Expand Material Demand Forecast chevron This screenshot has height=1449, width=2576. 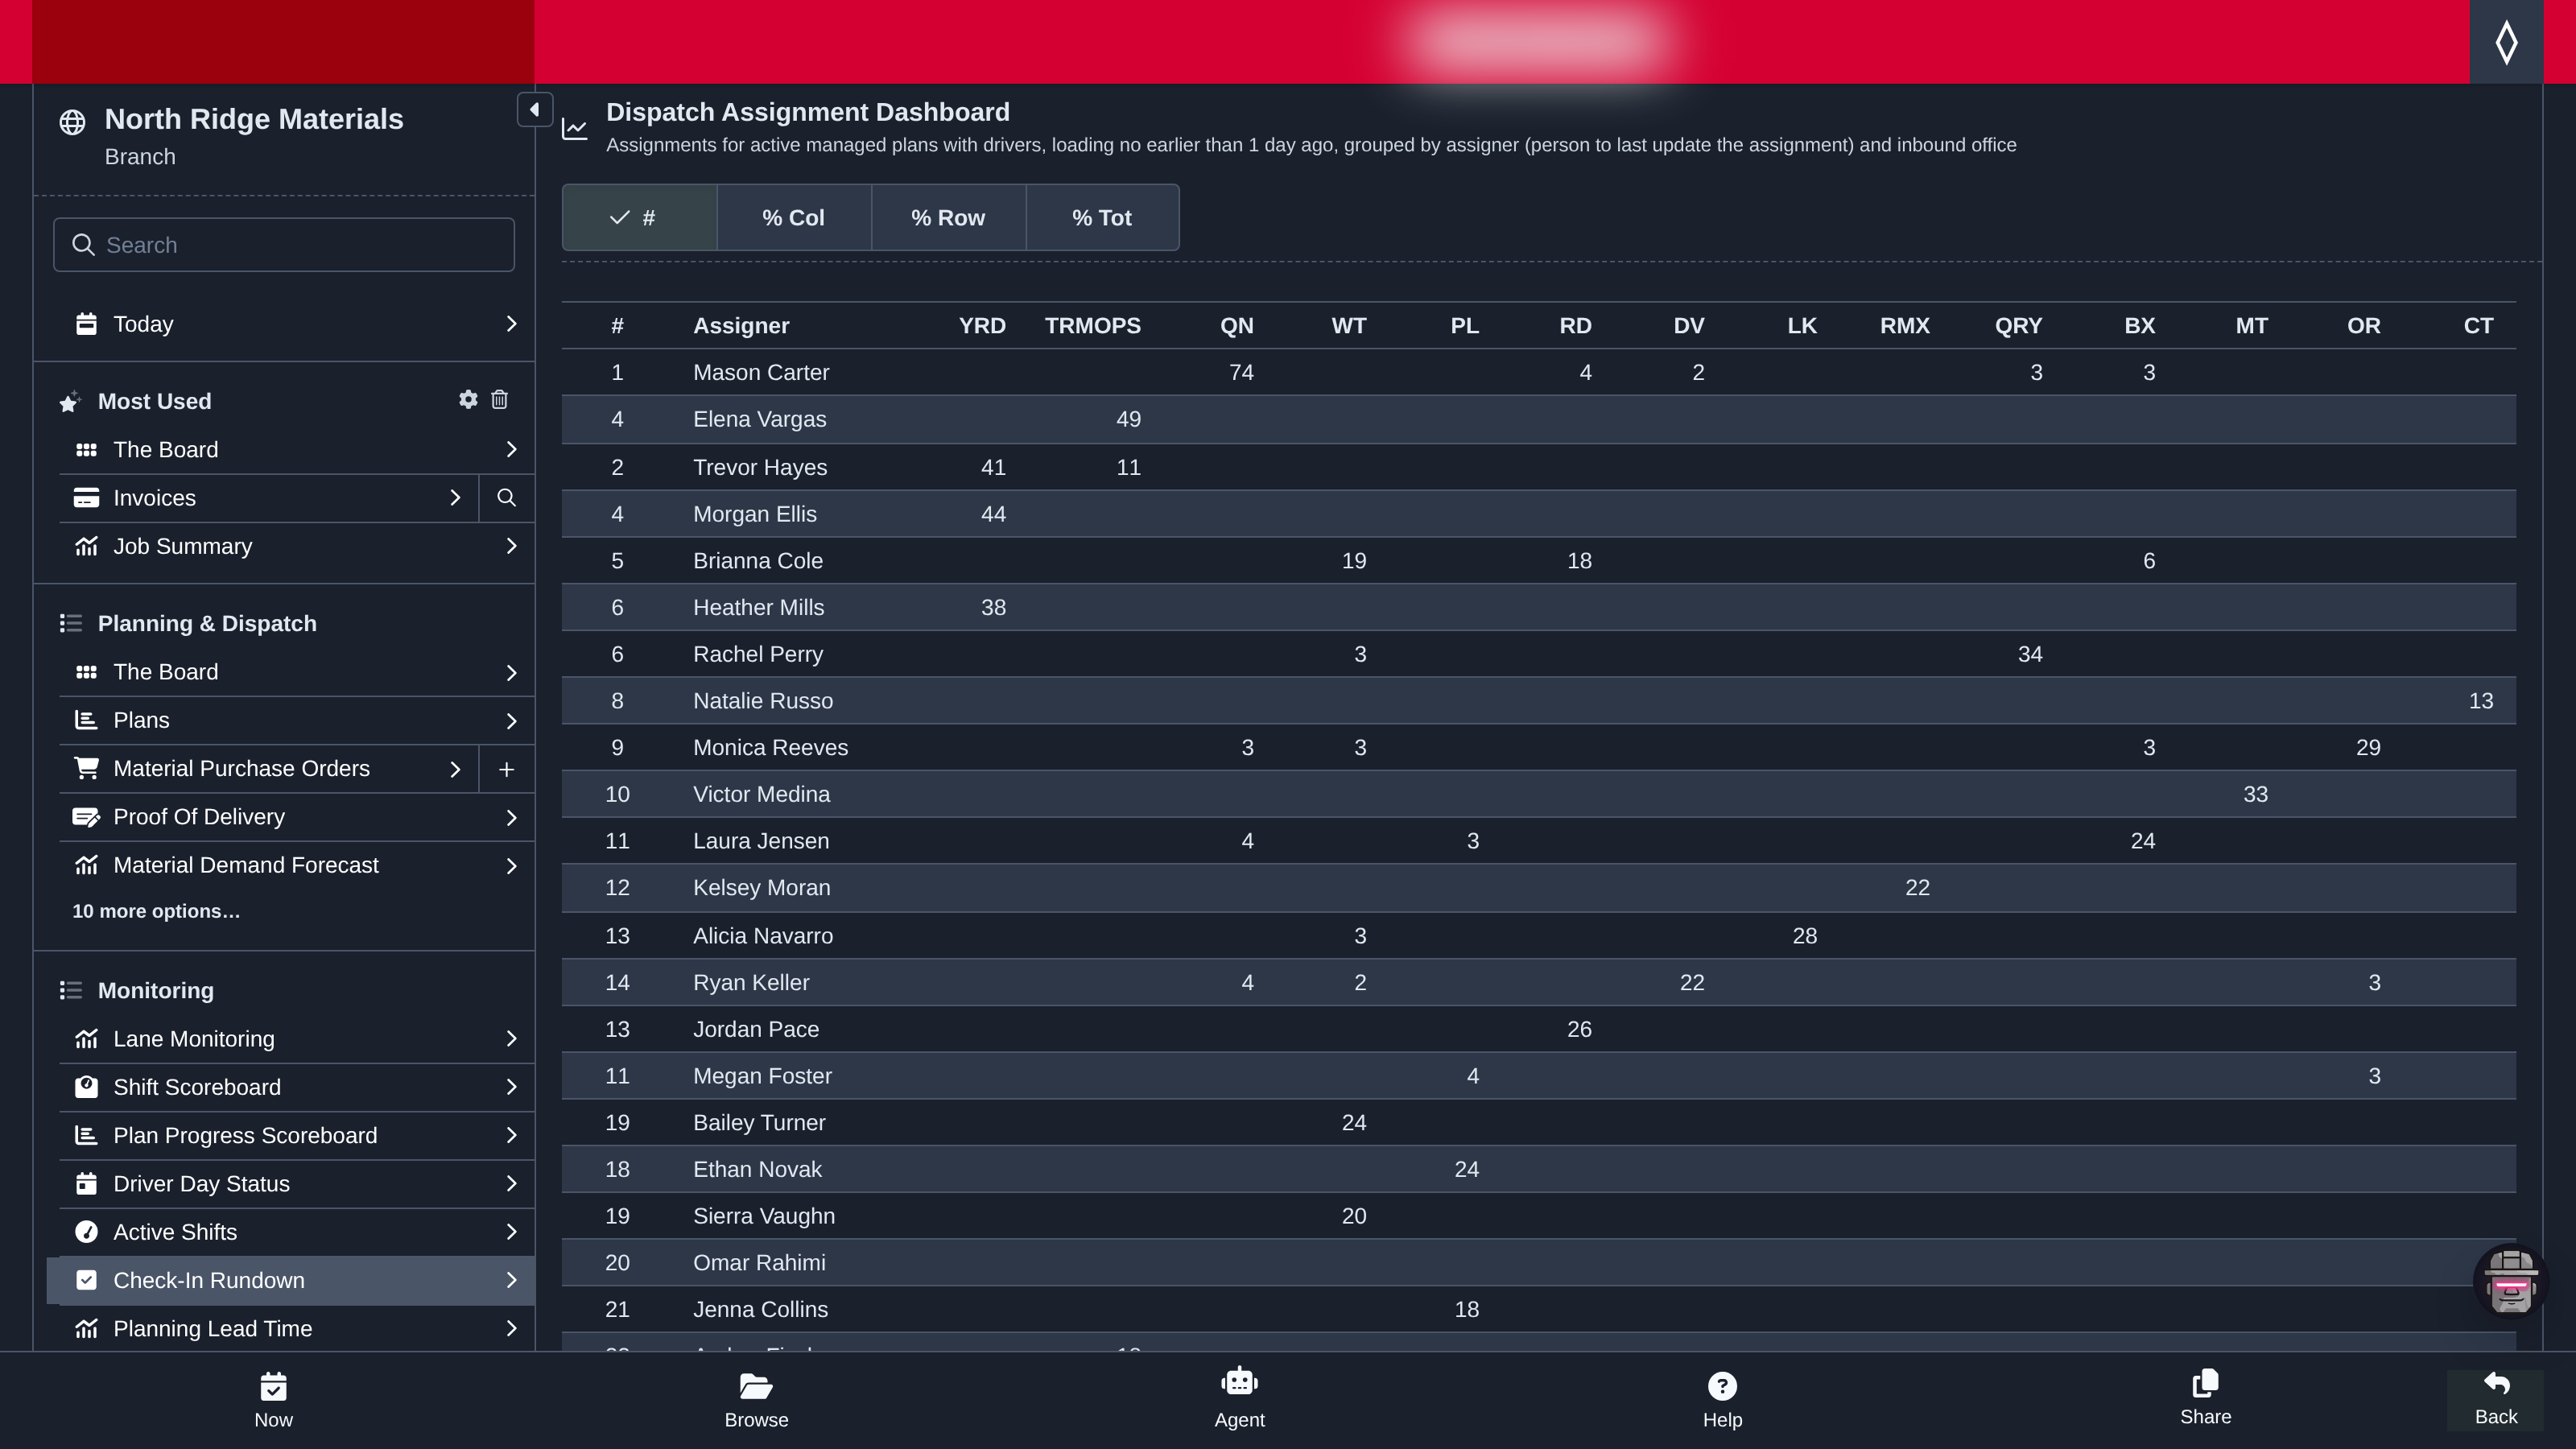click(511, 866)
